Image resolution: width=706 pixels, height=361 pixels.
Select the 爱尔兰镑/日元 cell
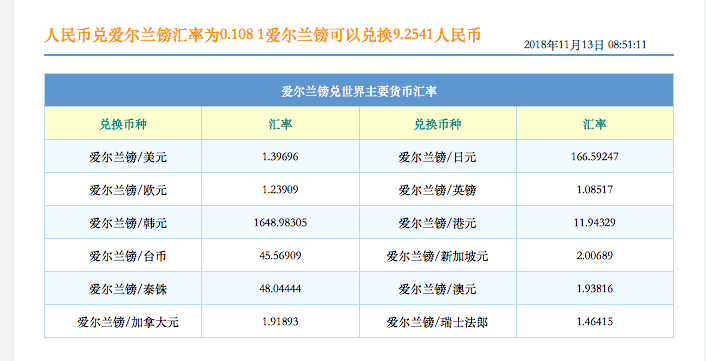click(438, 157)
